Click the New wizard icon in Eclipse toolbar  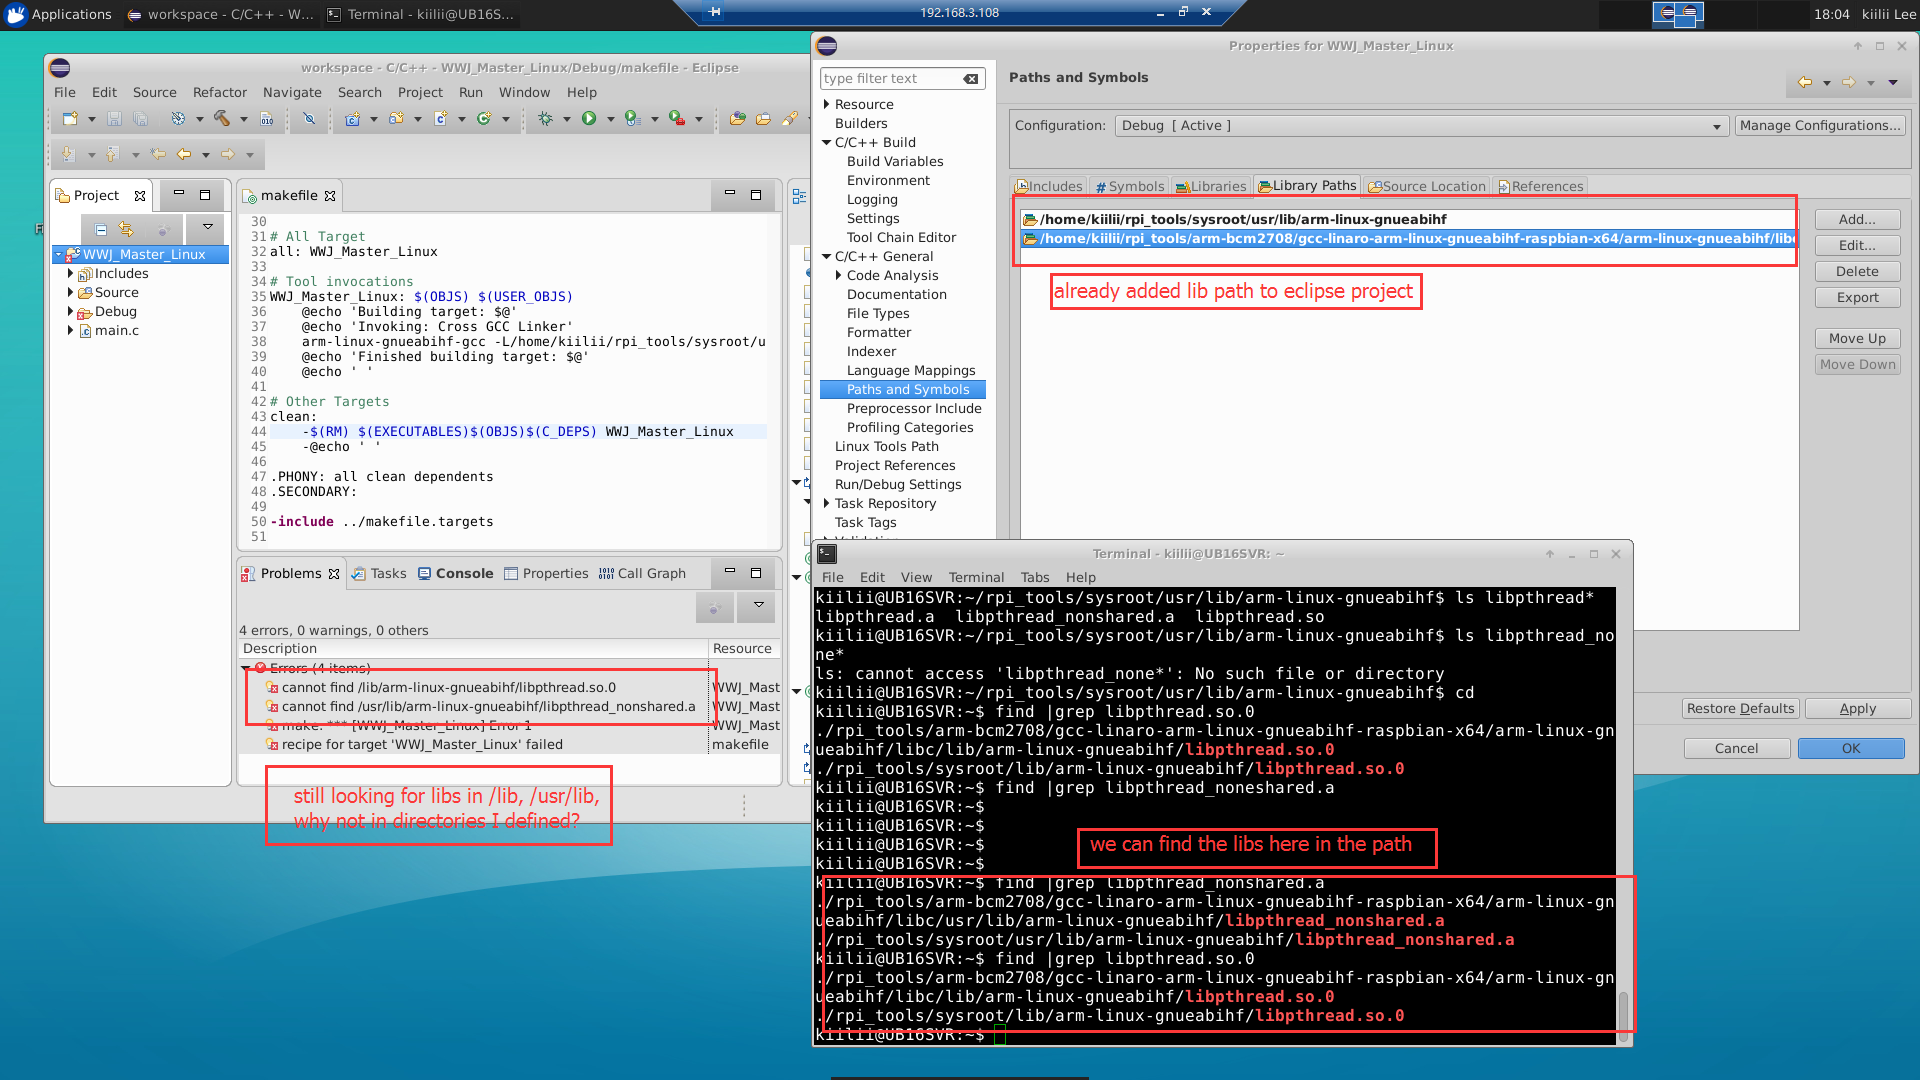[x=70, y=119]
